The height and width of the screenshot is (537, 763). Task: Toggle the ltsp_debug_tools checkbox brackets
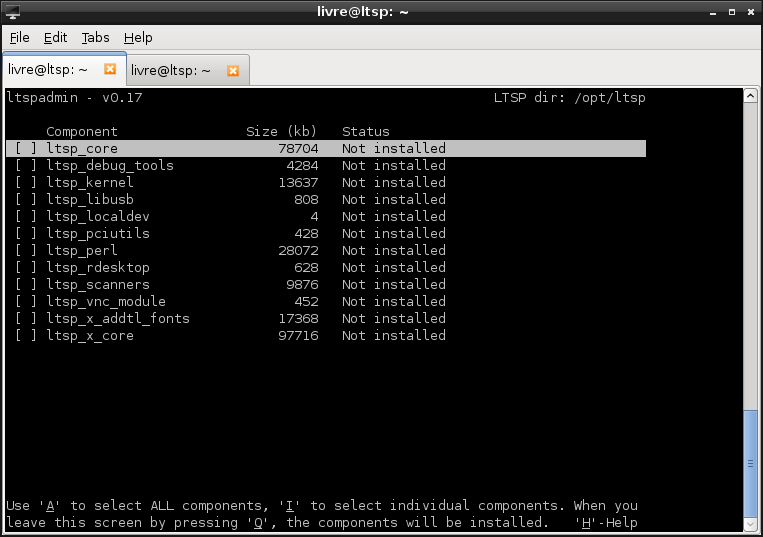(26, 165)
